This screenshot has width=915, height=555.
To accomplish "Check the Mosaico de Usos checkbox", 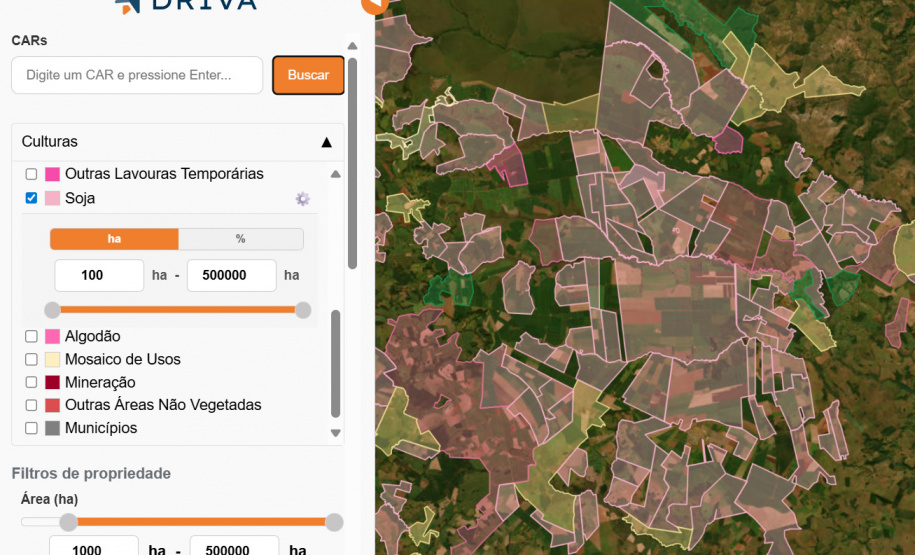I will coord(32,359).
